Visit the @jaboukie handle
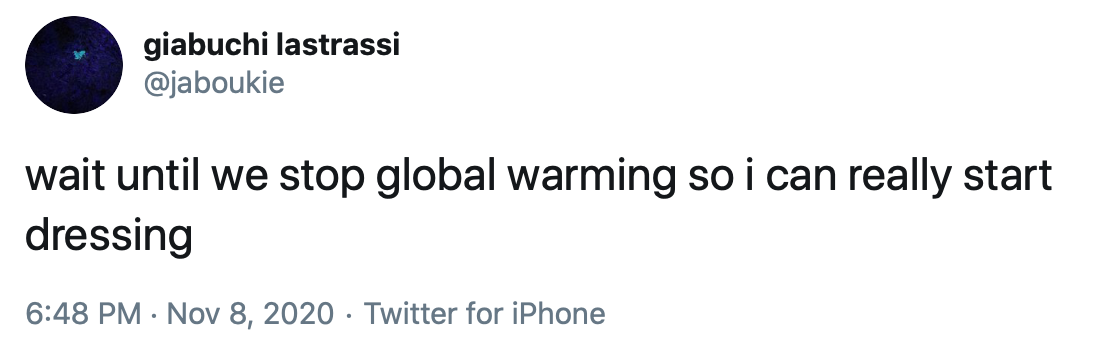Image resolution: width=1102 pixels, height=360 pixels. pyautogui.click(x=214, y=83)
